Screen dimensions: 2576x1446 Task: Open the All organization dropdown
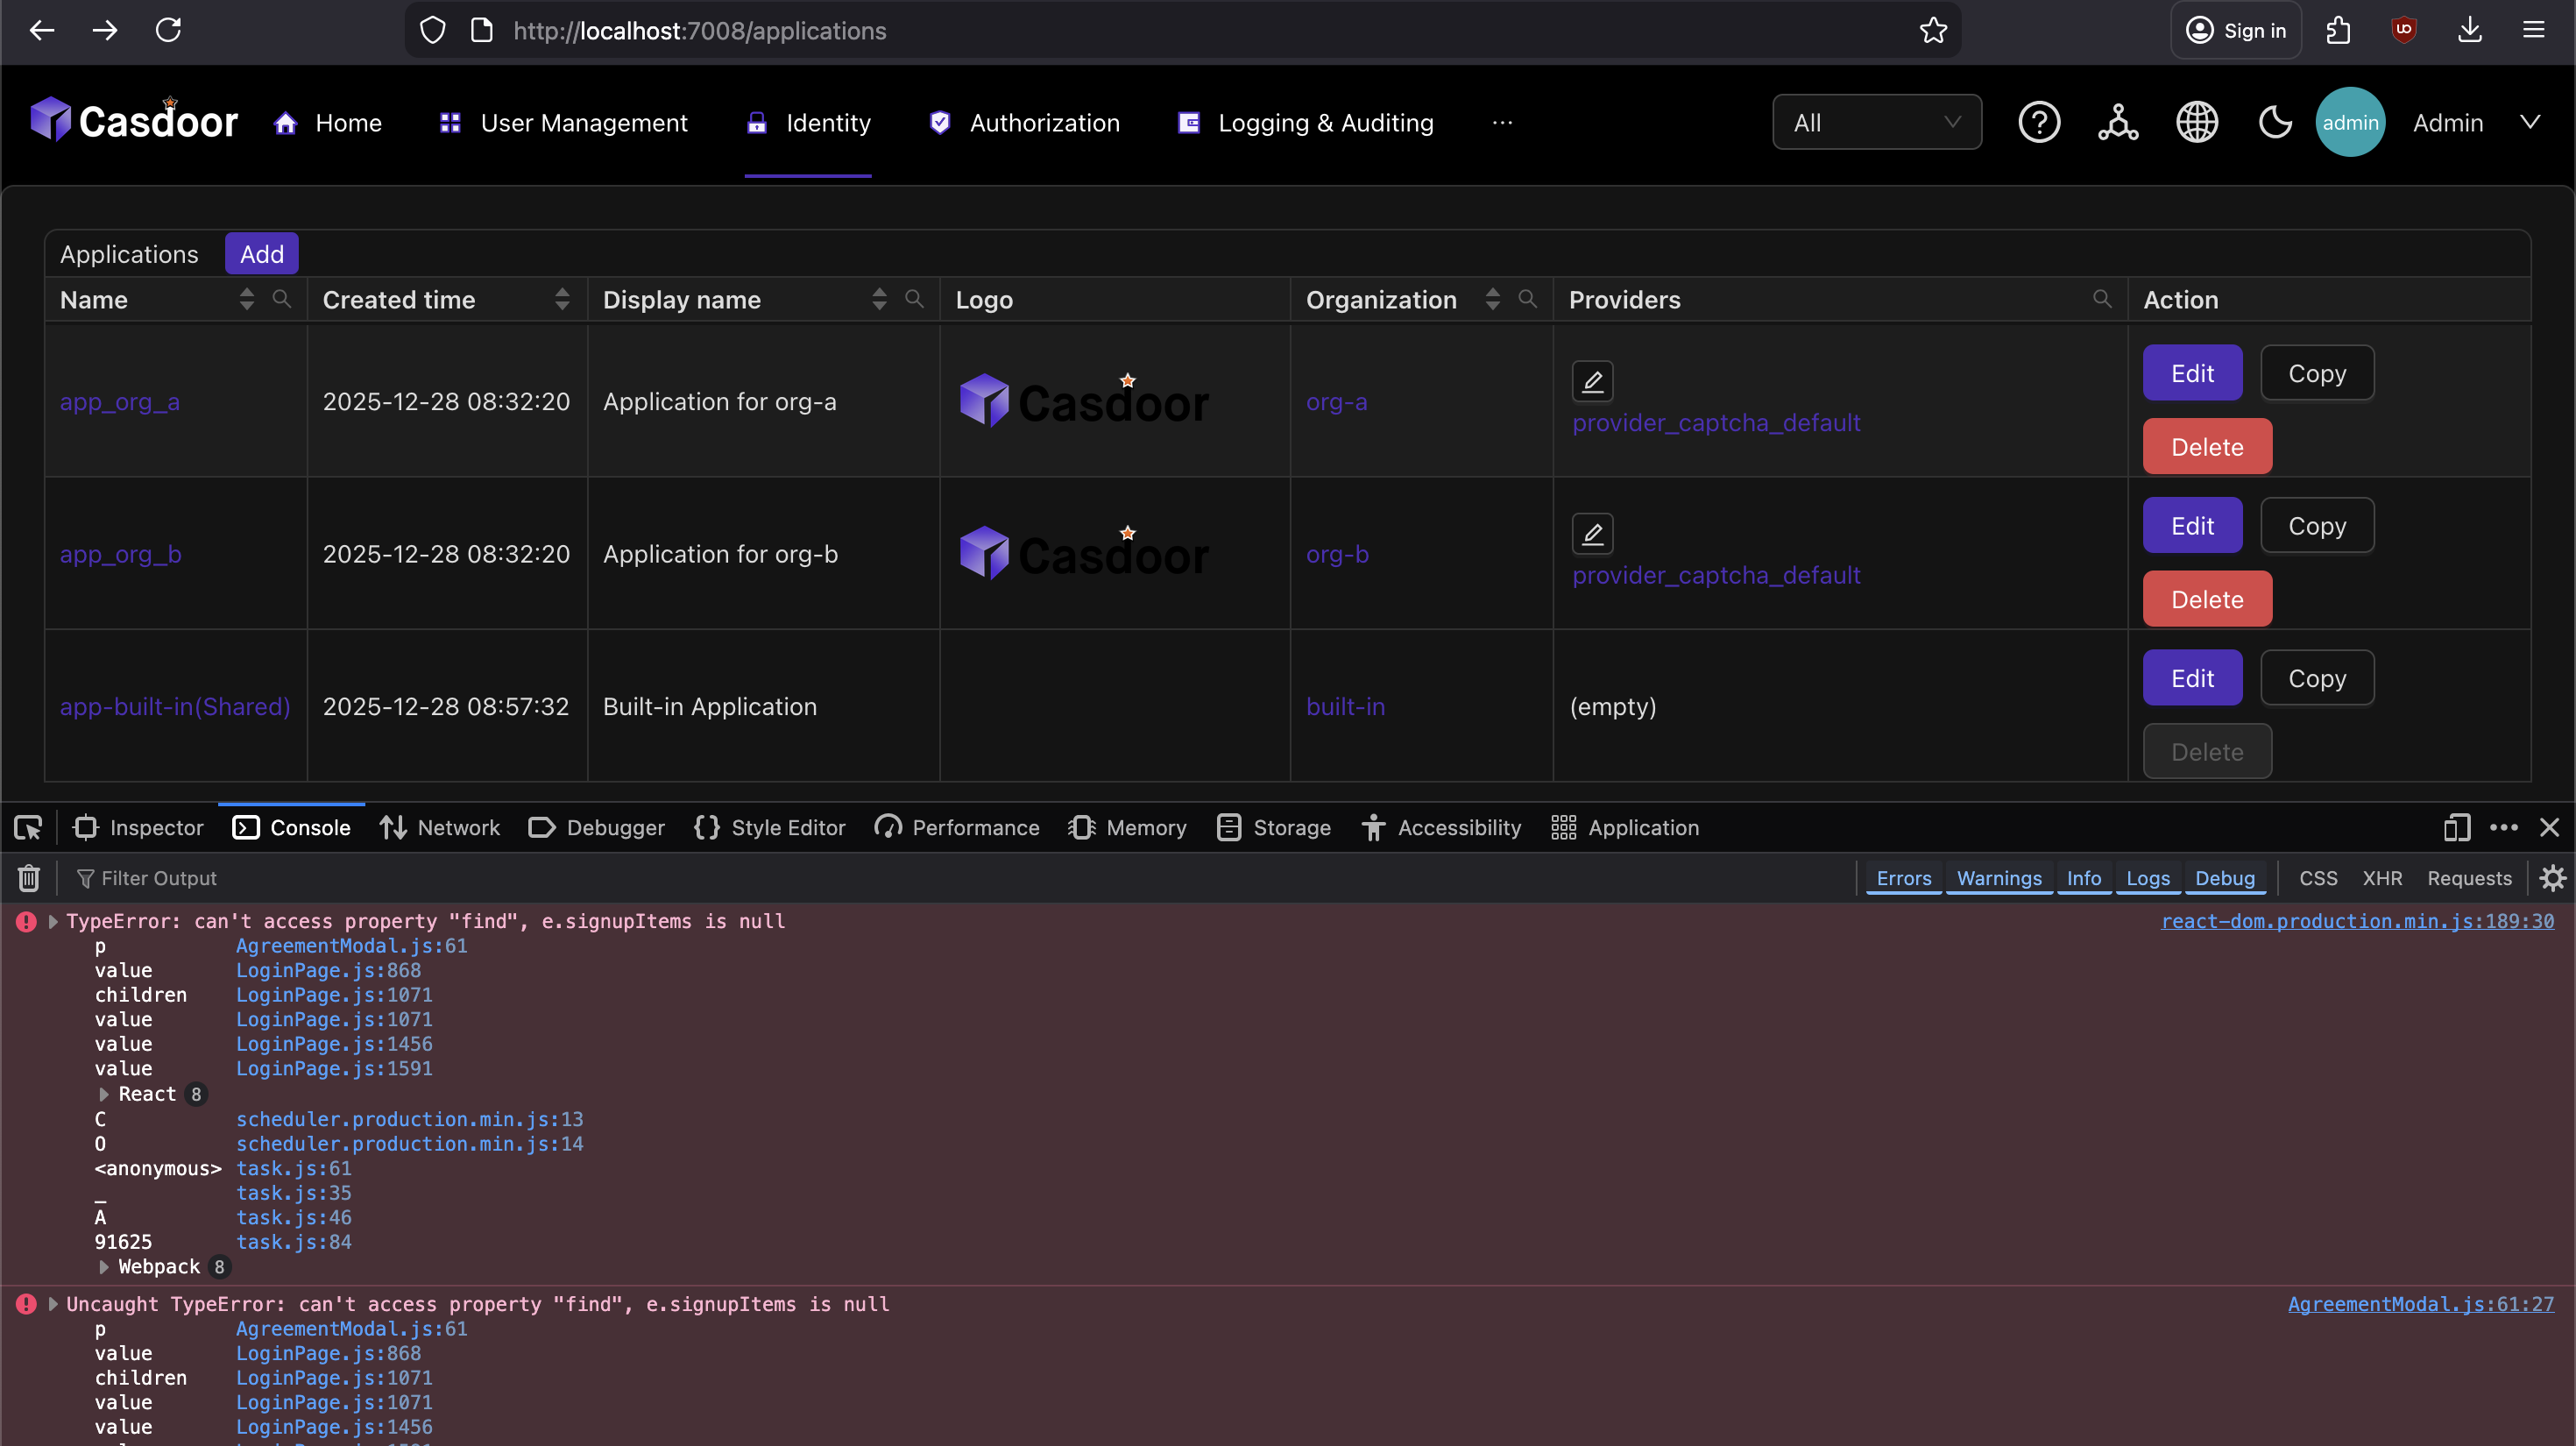[1876, 123]
